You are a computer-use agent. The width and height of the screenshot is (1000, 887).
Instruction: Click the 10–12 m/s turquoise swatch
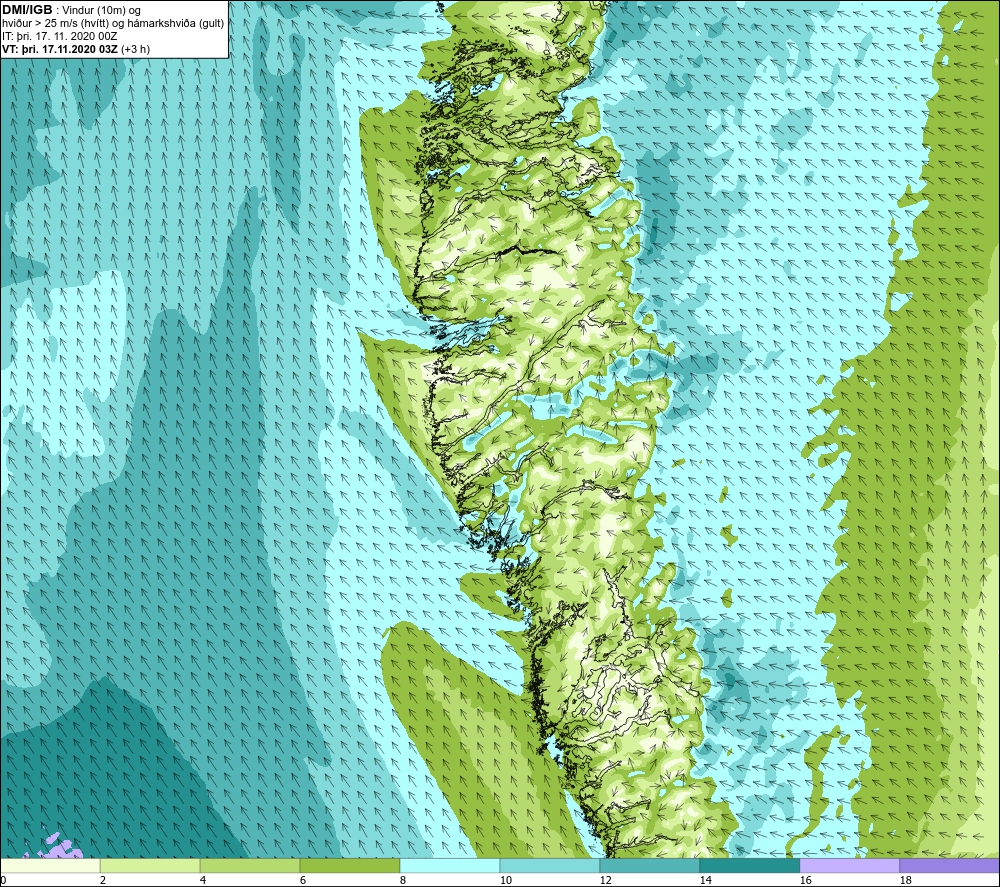click(x=550, y=865)
